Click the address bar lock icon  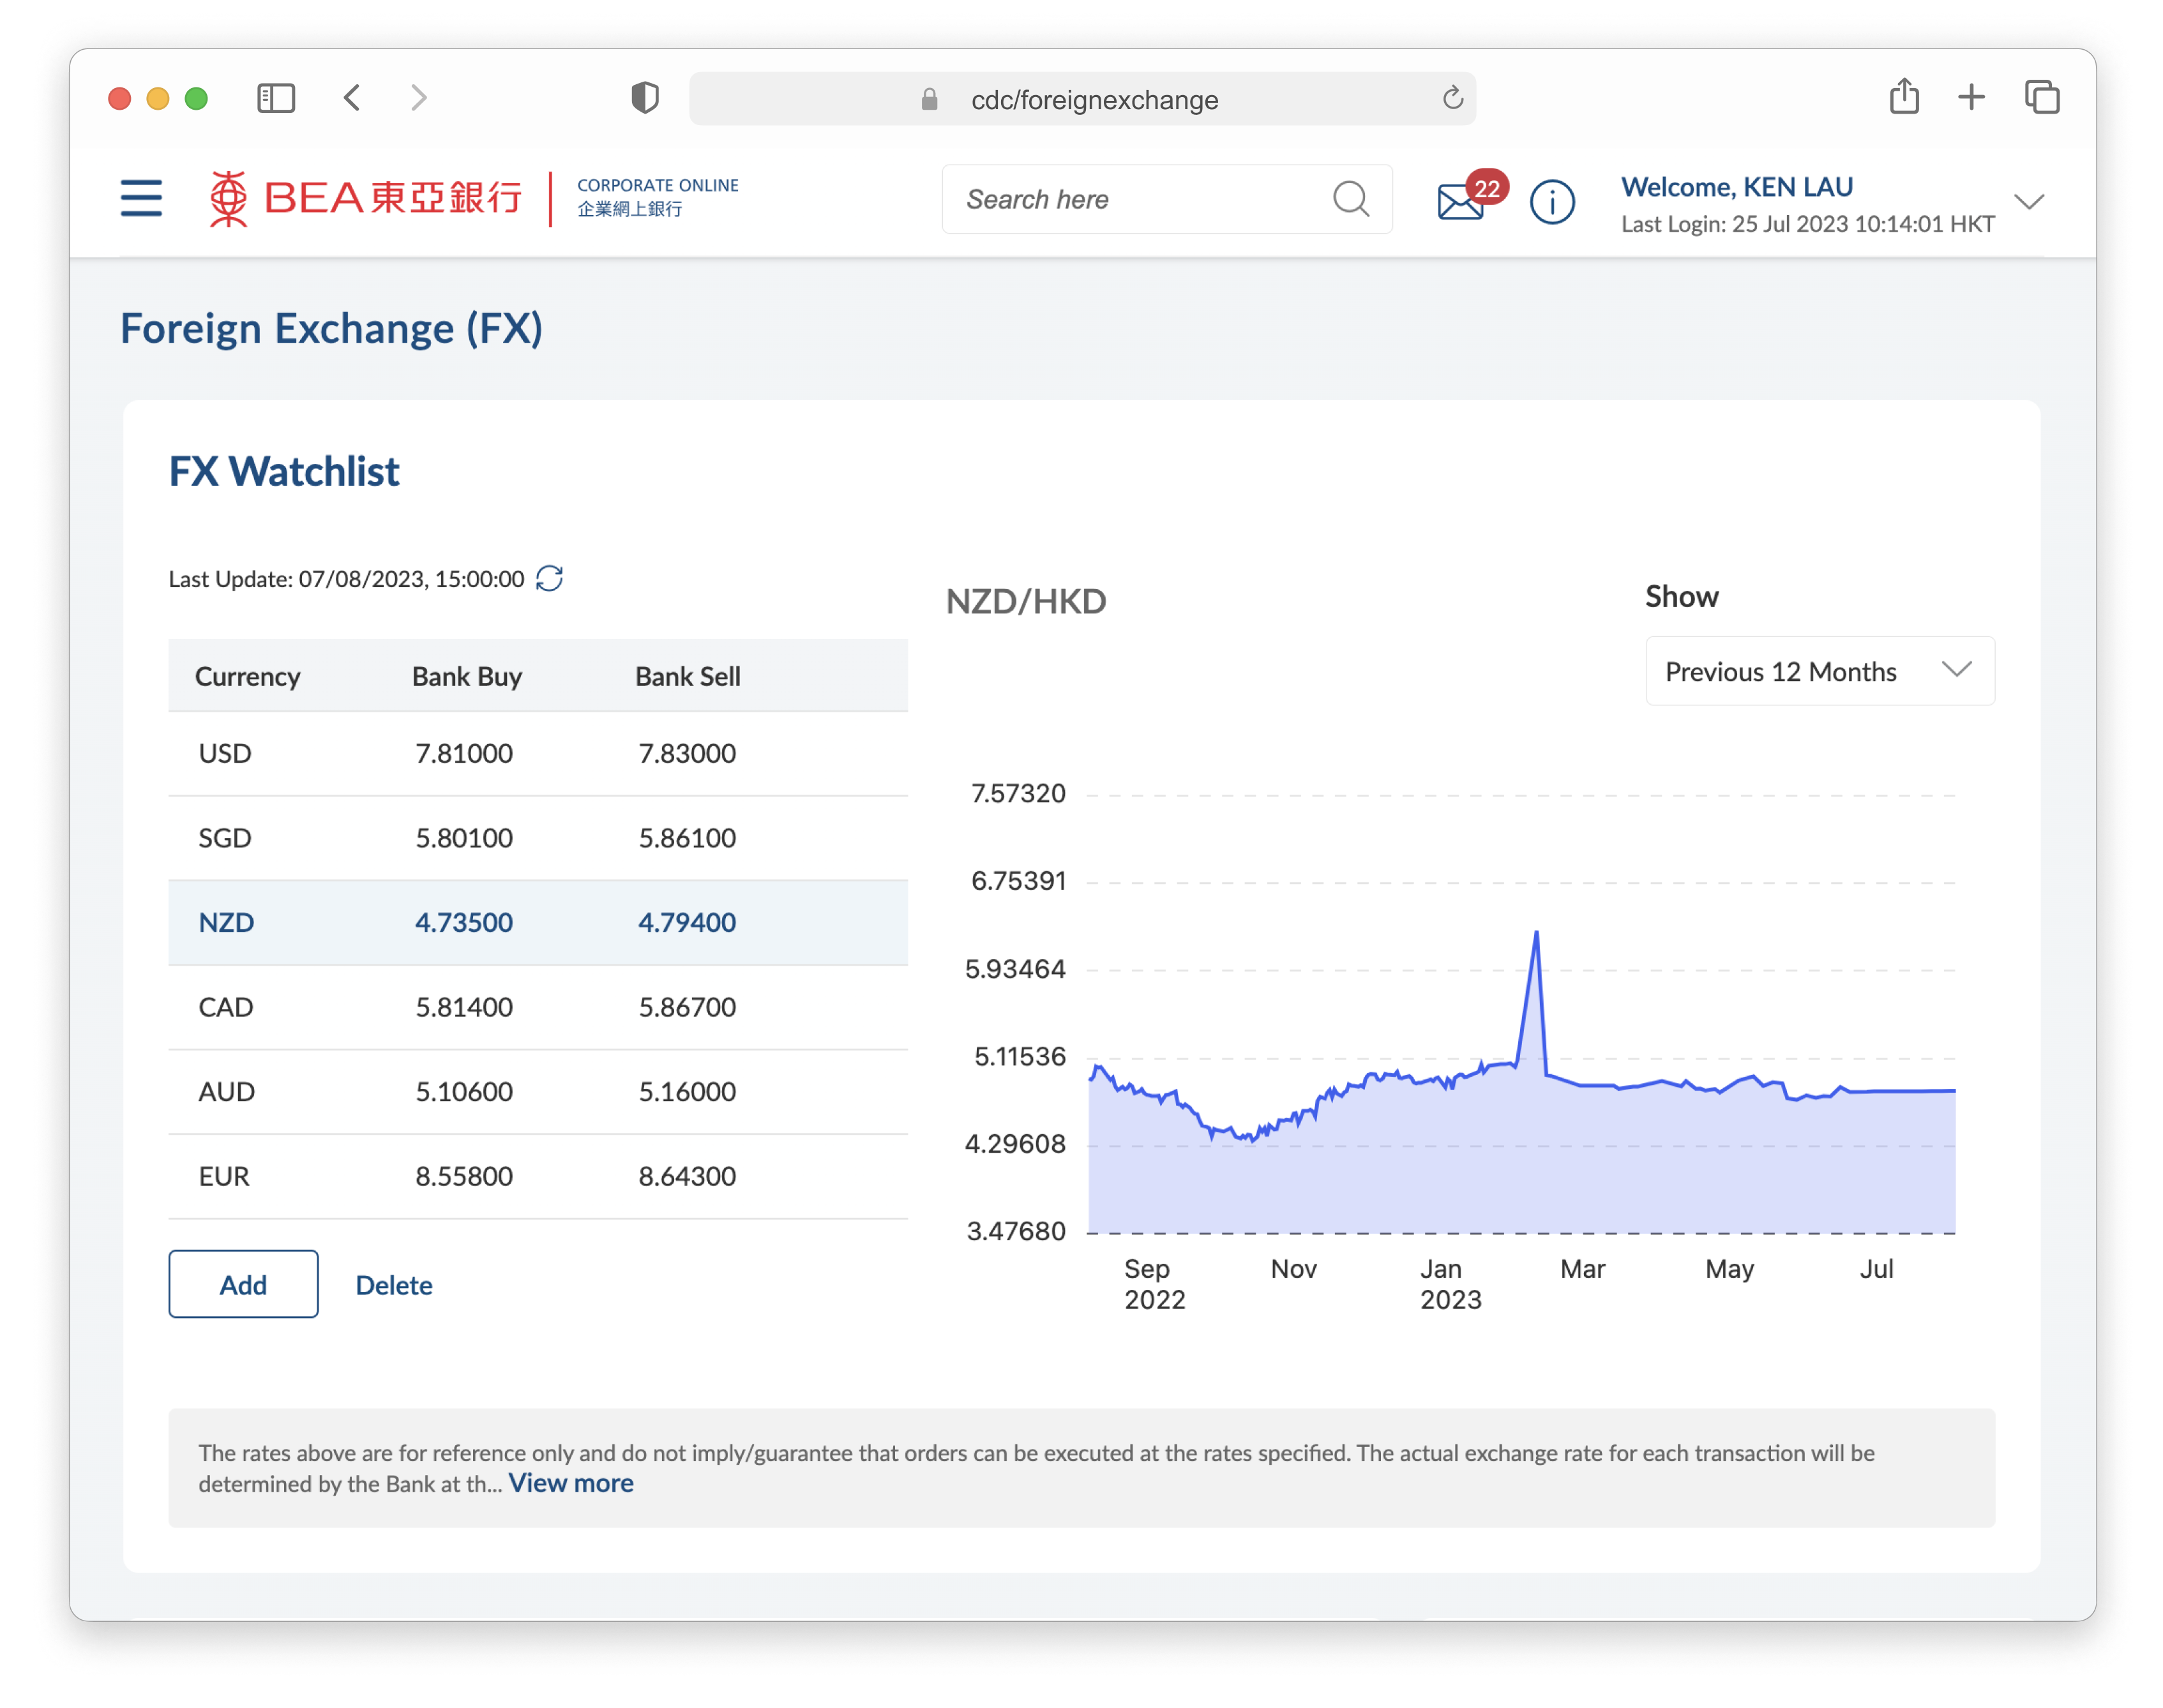(929, 99)
